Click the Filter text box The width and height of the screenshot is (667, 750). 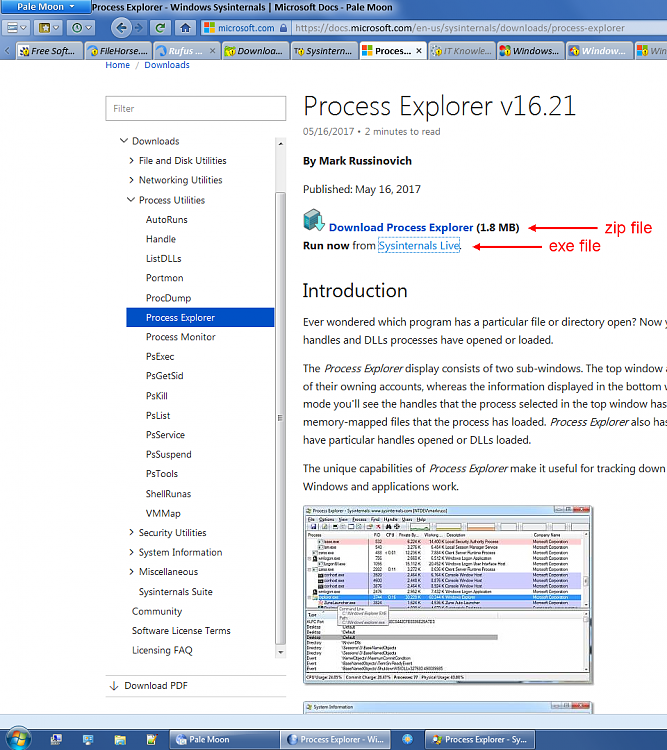point(196,109)
